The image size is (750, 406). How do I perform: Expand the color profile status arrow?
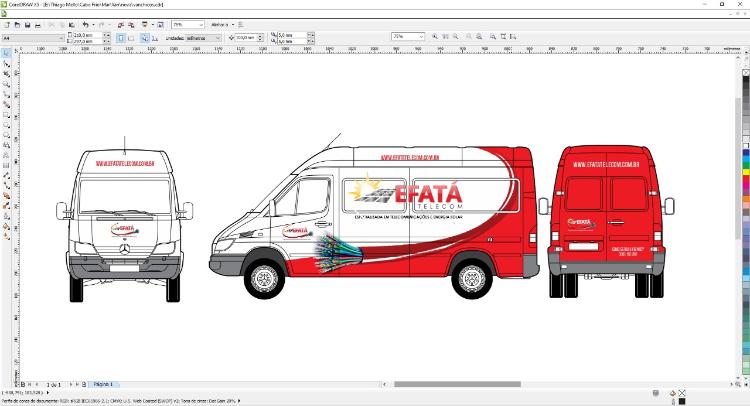pos(239,401)
